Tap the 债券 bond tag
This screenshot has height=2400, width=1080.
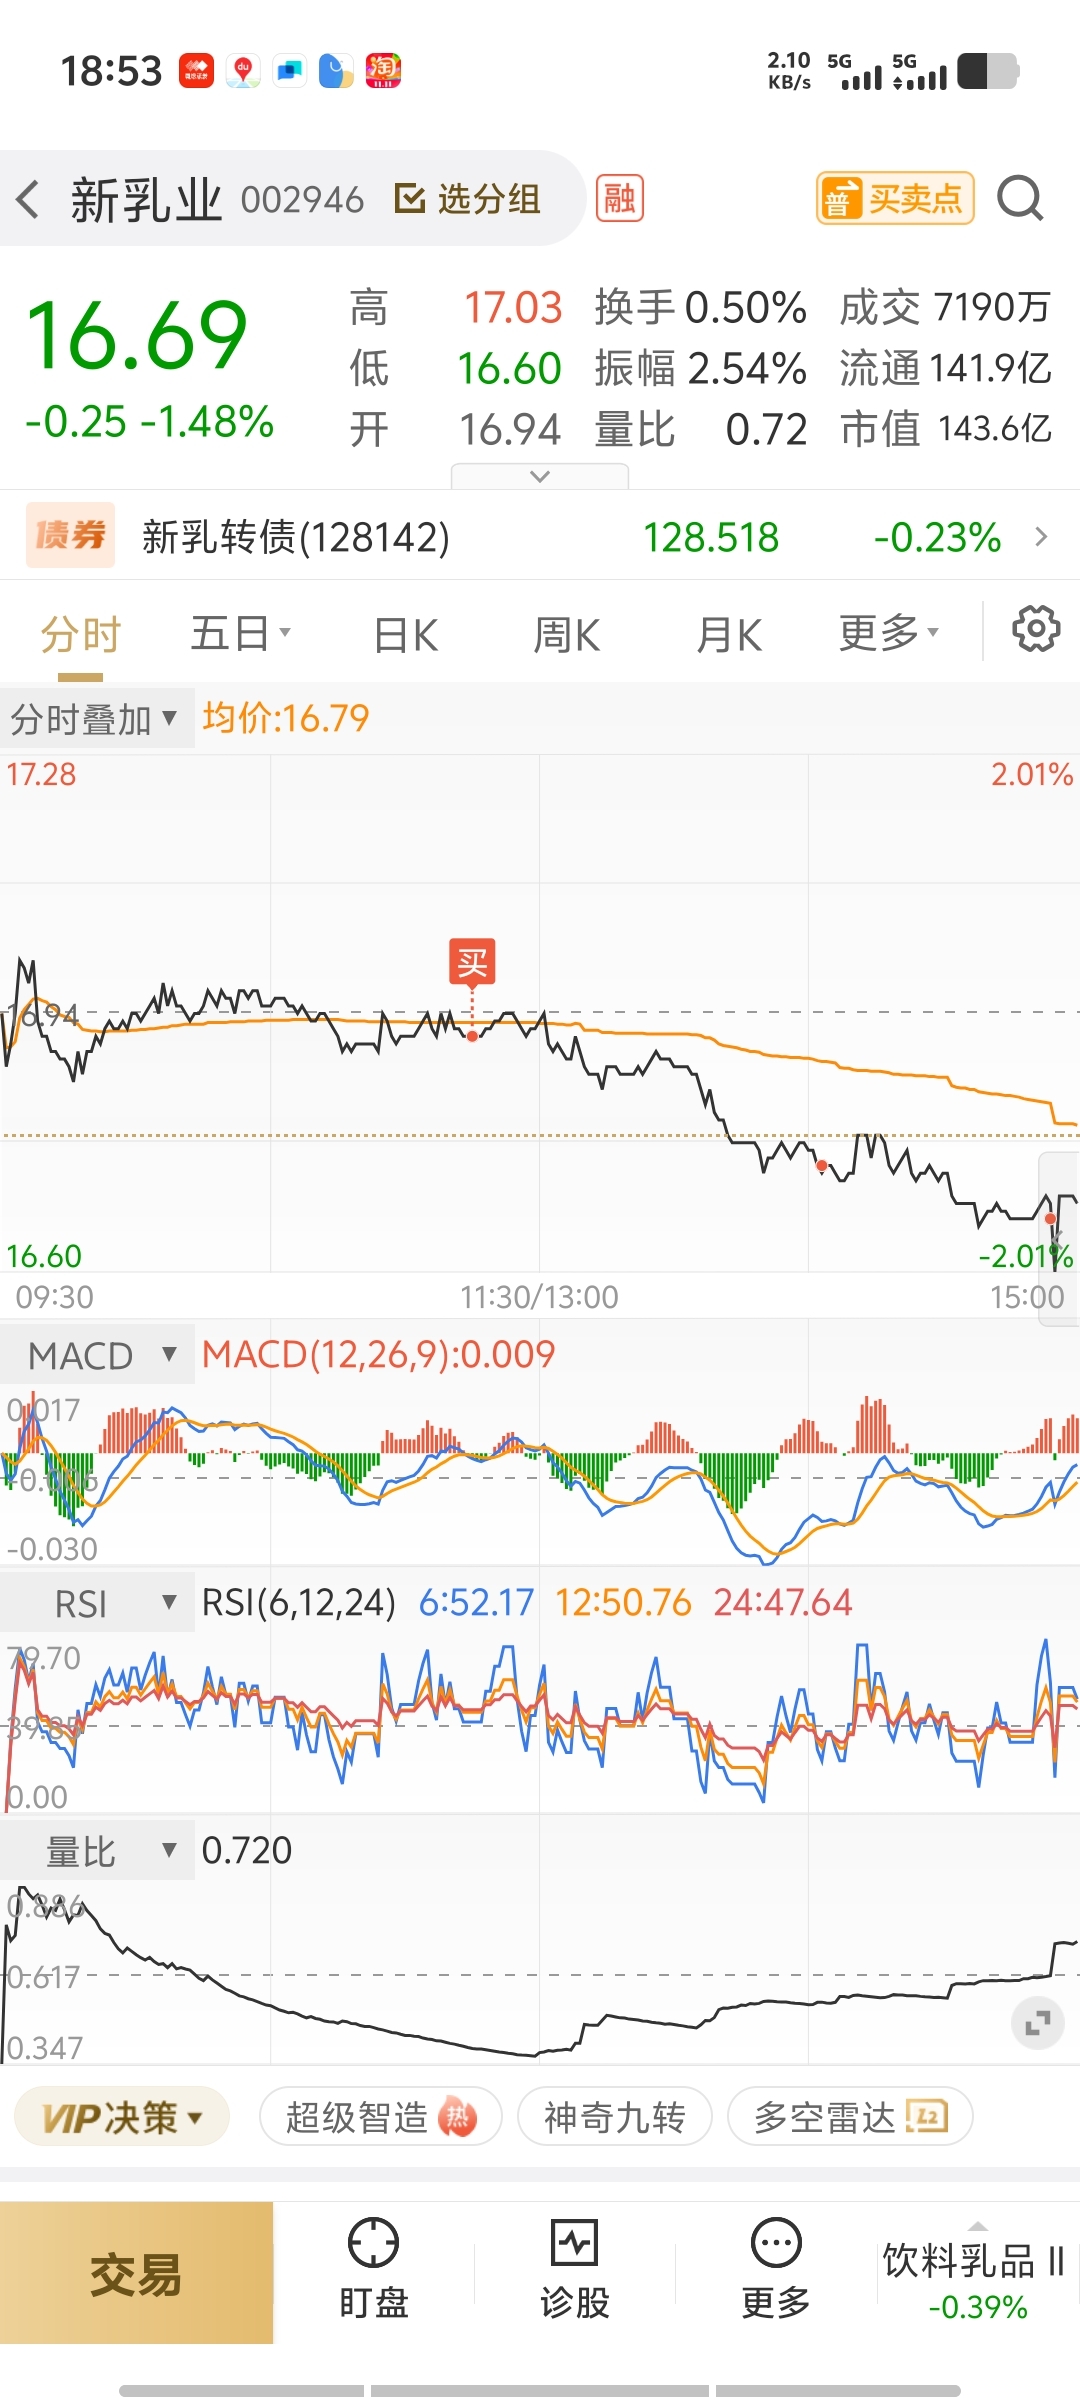(x=70, y=535)
